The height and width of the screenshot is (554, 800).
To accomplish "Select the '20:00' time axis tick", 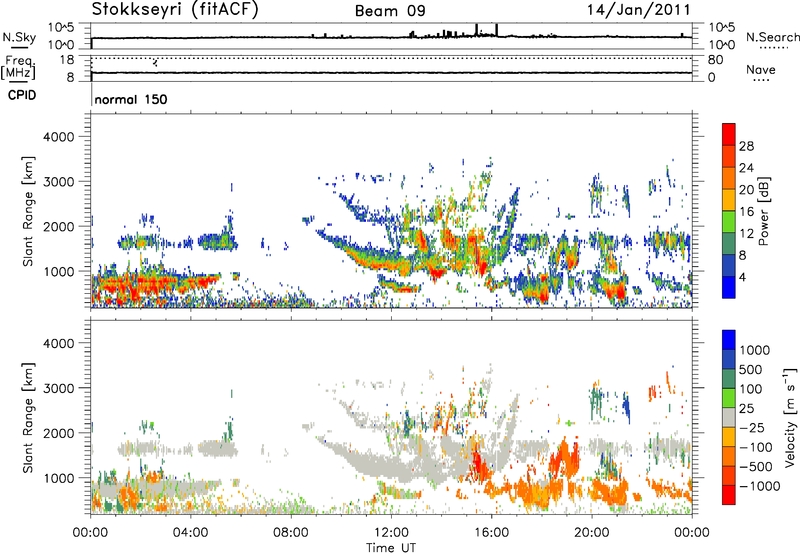I will [x=591, y=533].
